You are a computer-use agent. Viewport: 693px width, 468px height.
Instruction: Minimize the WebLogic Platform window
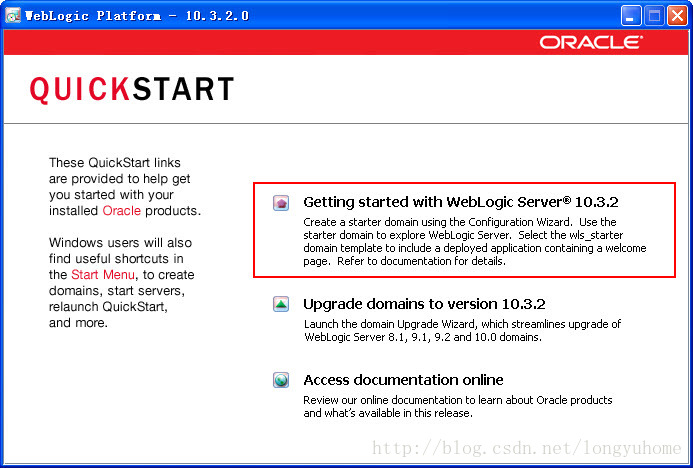[x=631, y=16]
